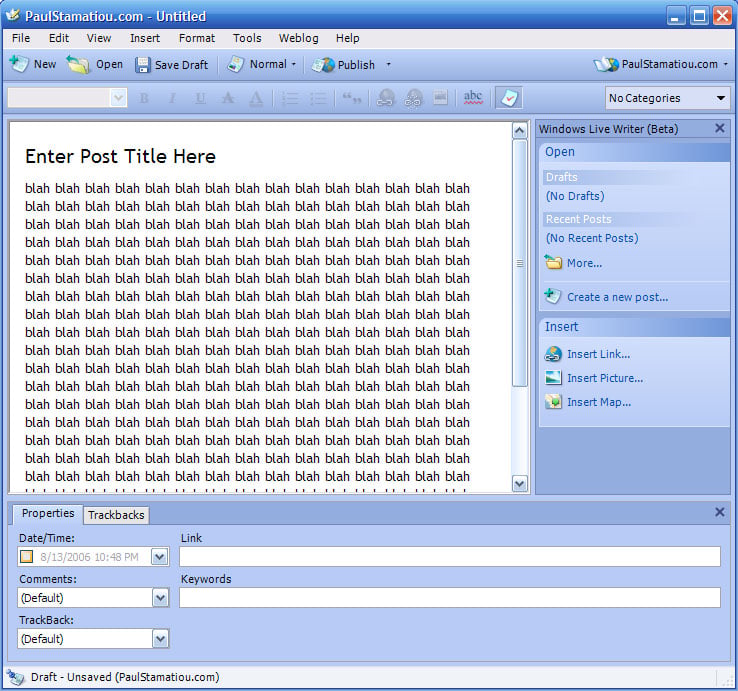The image size is (738, 691).
Task: Expand the Publish dropdown arrow
Action: pyautogui.click(x=388, y=64)
